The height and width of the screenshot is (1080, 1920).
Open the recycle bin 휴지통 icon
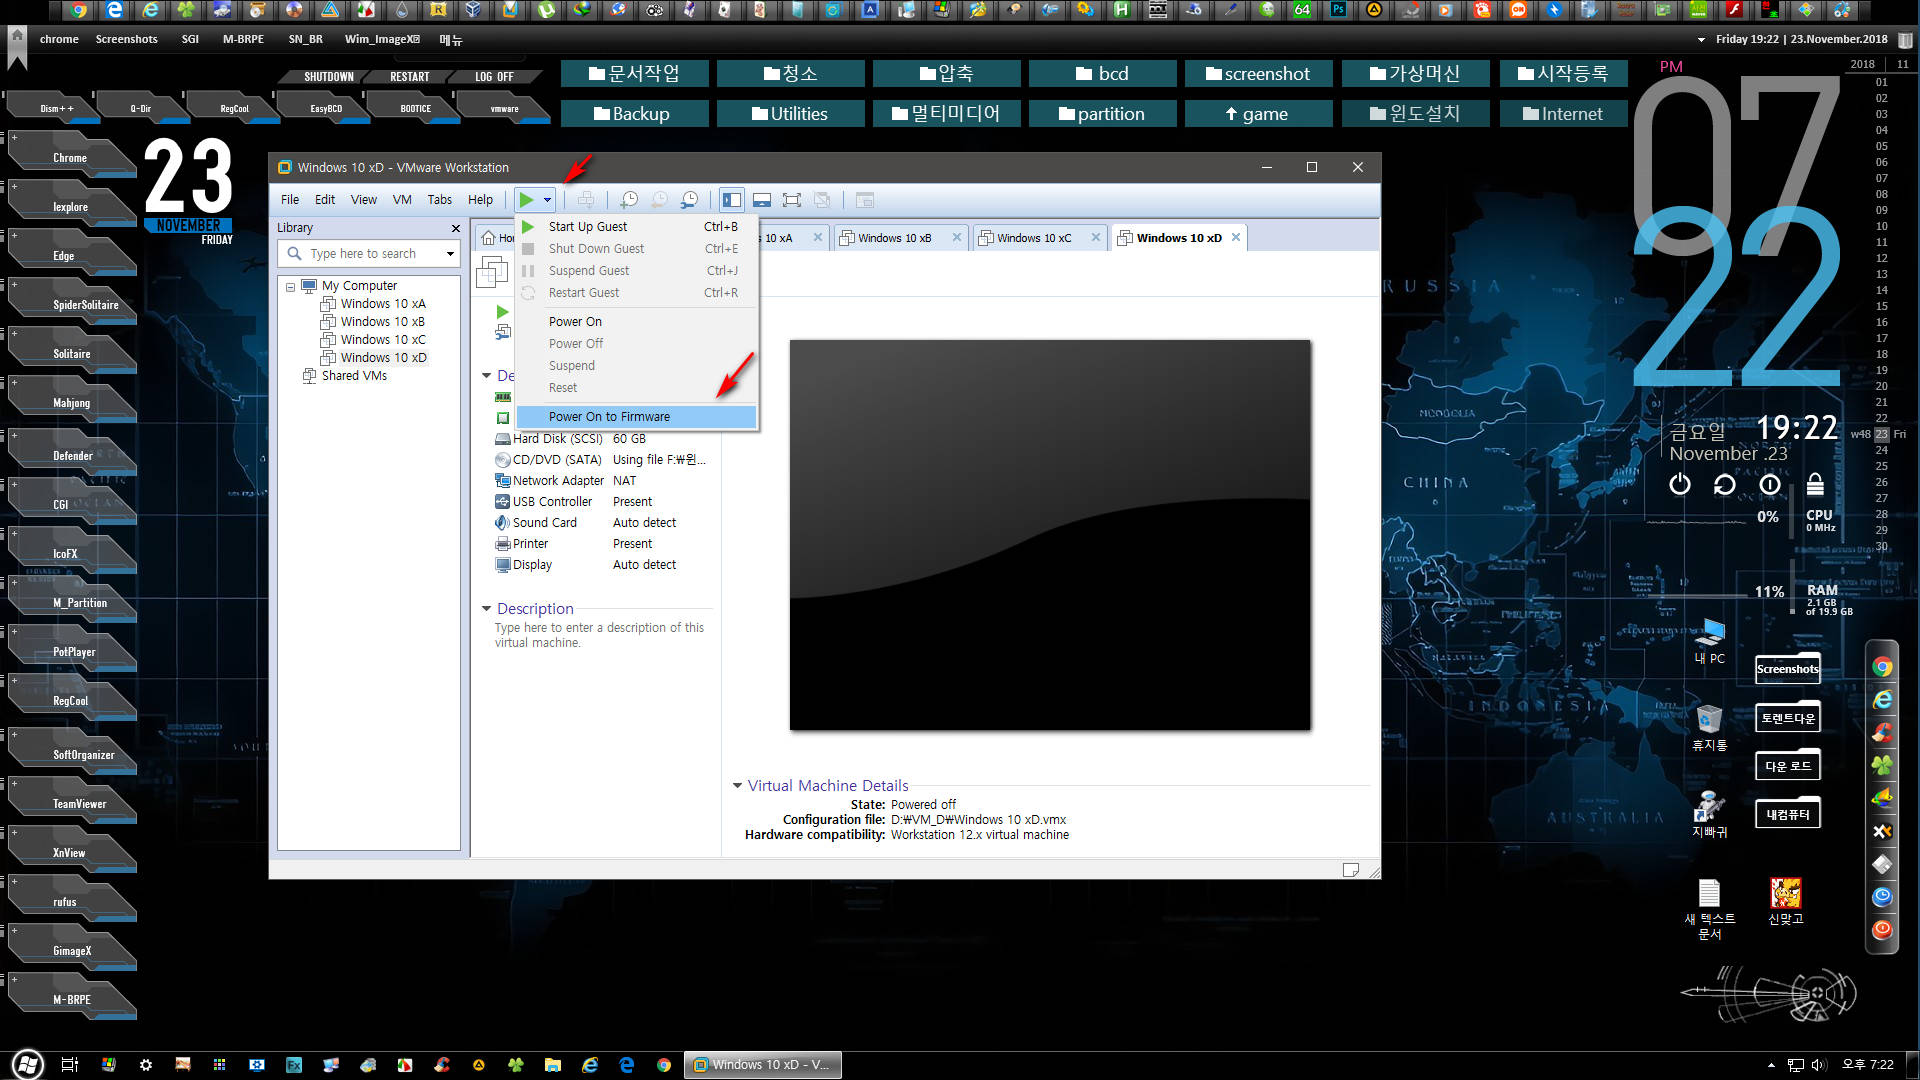(1710, 728)
